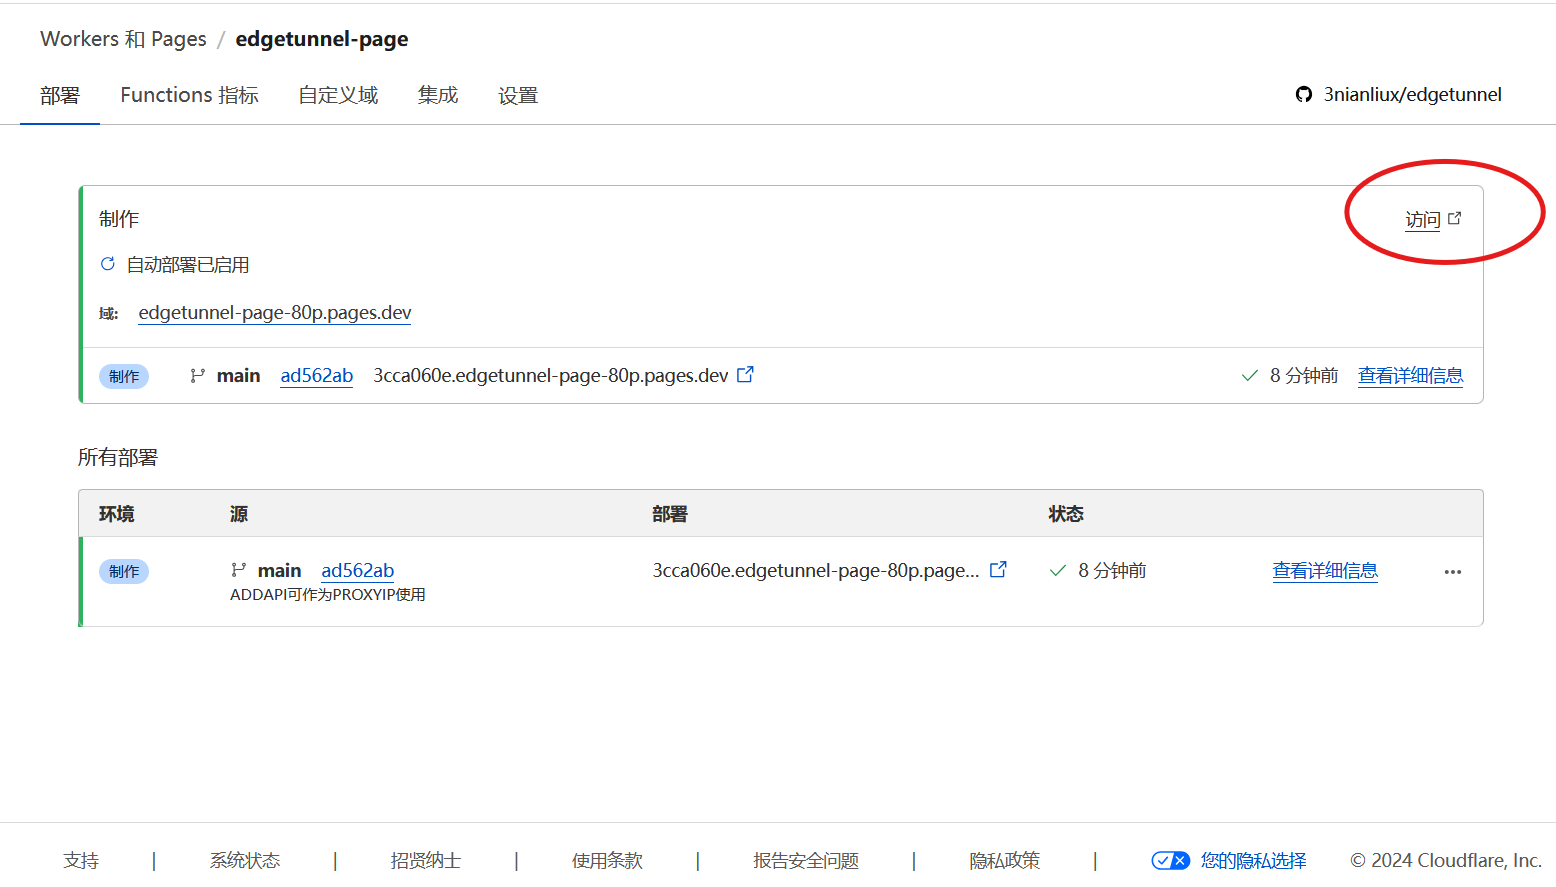Click 查看详细信息 in deployments table row
Screen dimensions: 1556x887
point(1325,571)
